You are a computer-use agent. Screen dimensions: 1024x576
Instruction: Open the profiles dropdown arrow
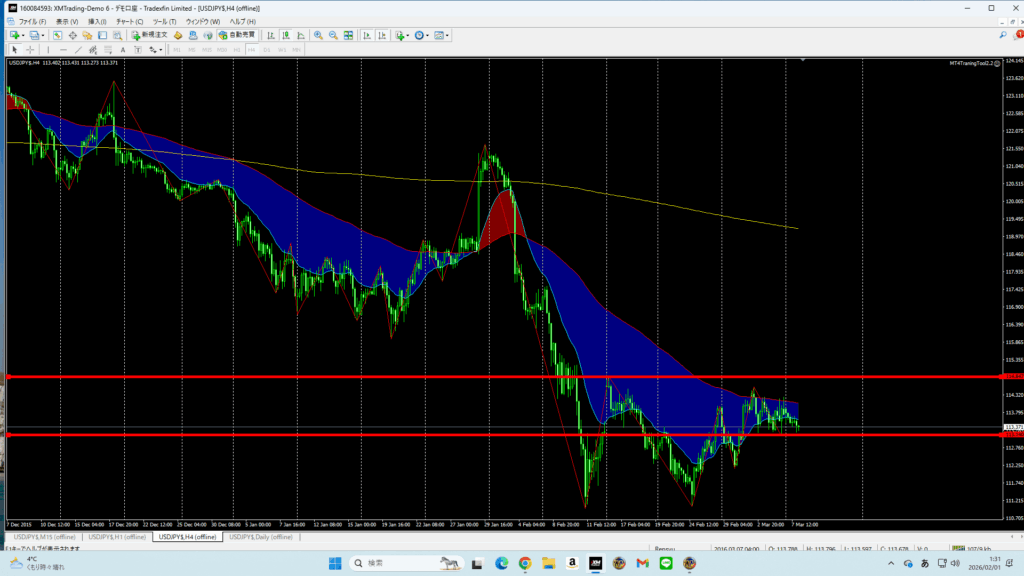[x=43, y=35]
